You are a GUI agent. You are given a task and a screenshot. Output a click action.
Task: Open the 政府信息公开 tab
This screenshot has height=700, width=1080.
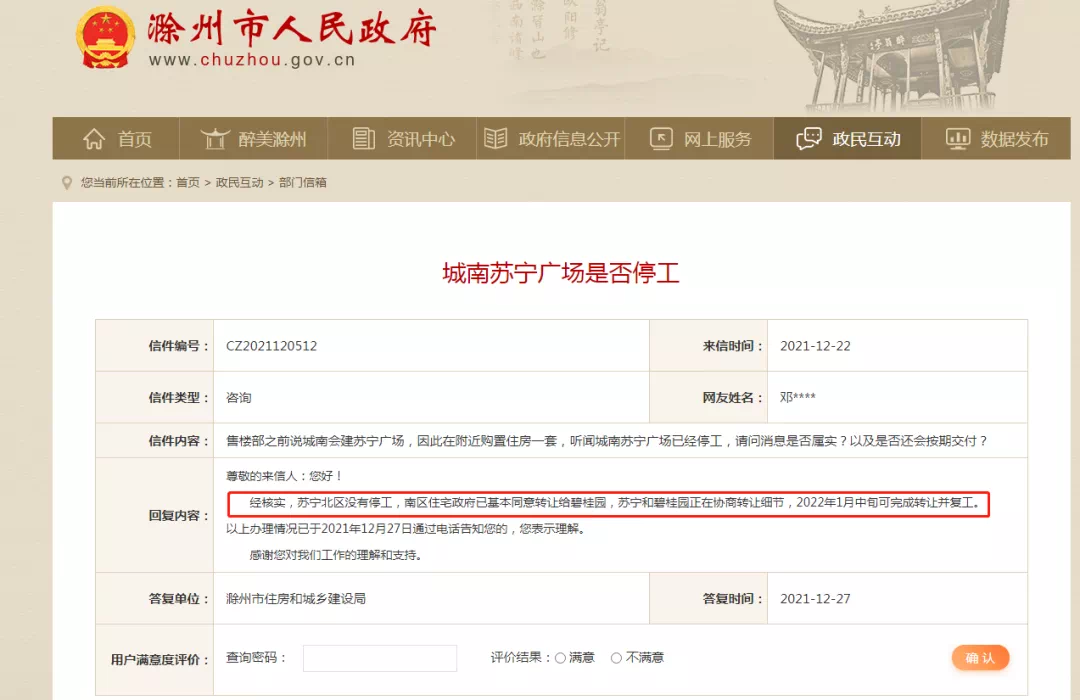[551, 138]
